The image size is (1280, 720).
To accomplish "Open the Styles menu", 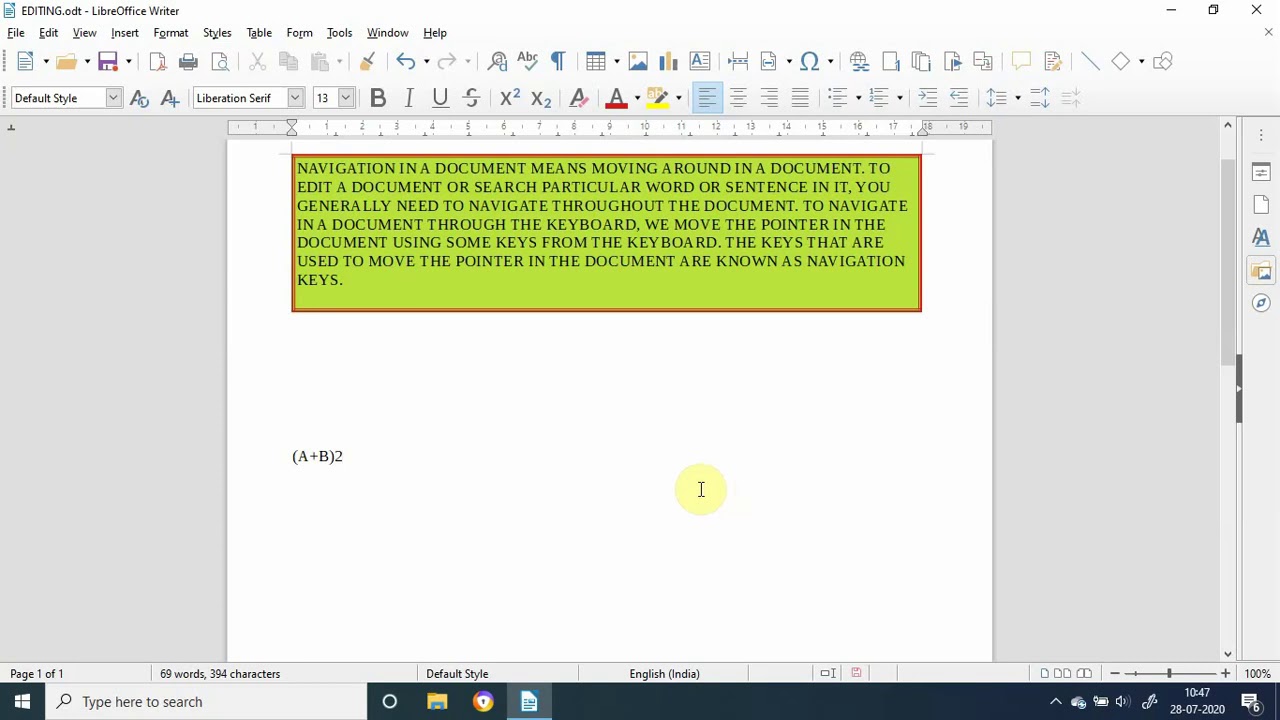I will [x=217, y=33].
